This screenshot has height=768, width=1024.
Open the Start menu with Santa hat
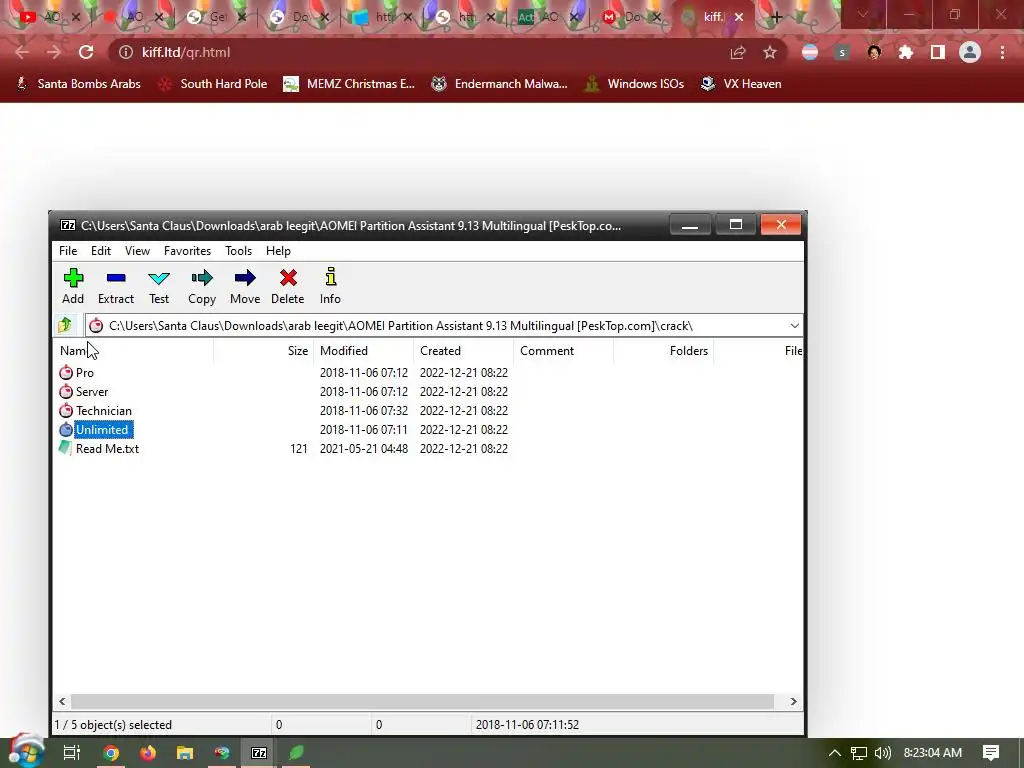(26, 752)
